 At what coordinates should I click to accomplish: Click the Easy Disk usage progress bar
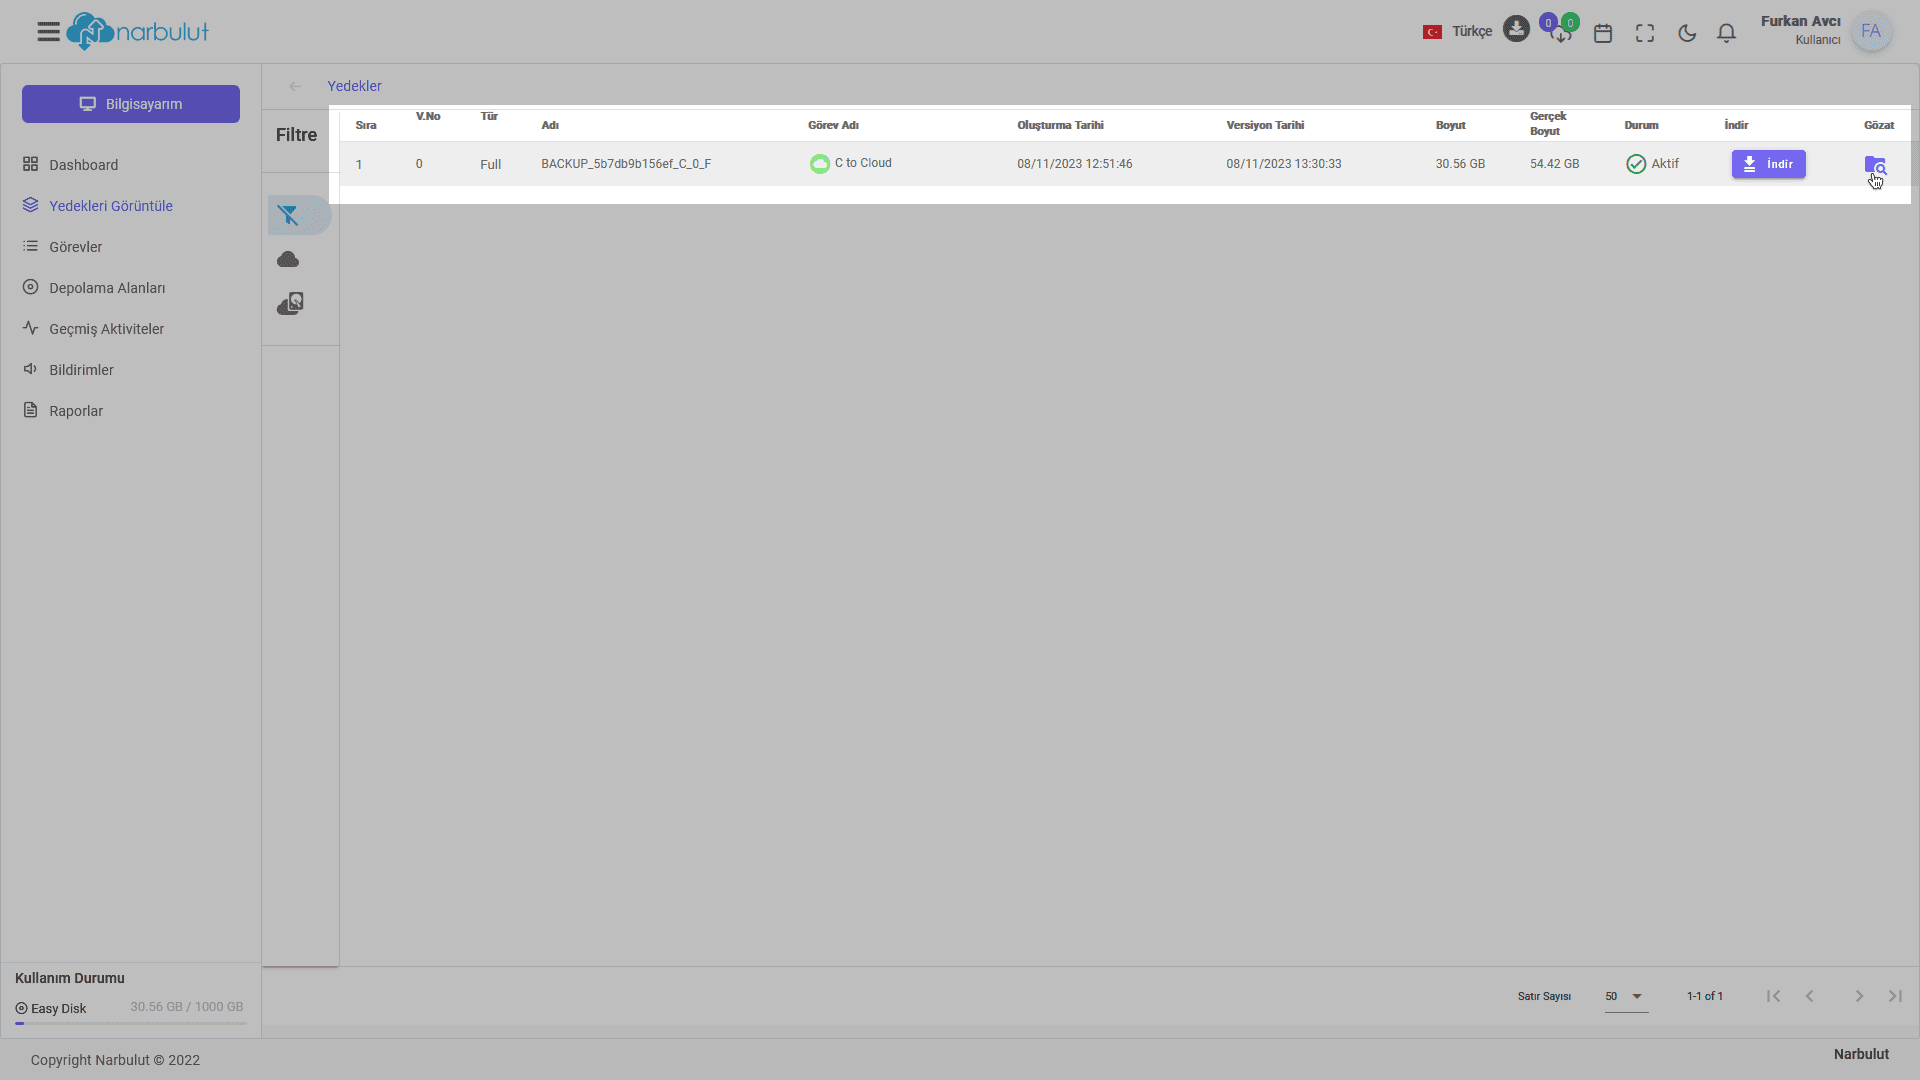pyautogui.click(x=130, y=1023)
